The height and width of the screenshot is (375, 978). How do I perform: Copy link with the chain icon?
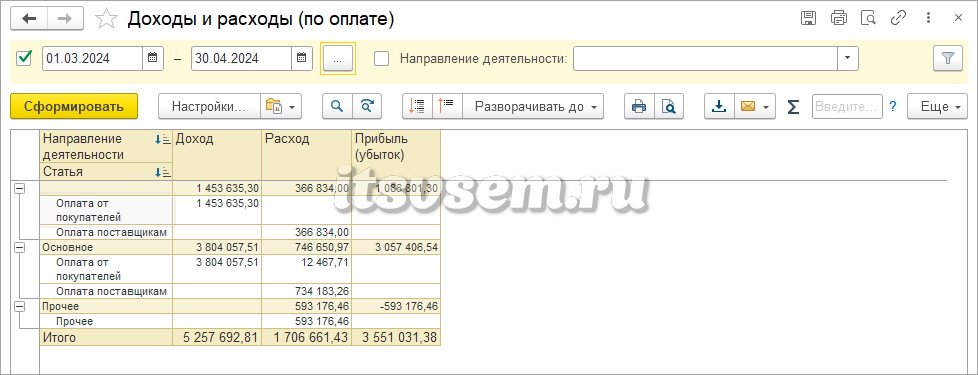[x=898, y=18]
